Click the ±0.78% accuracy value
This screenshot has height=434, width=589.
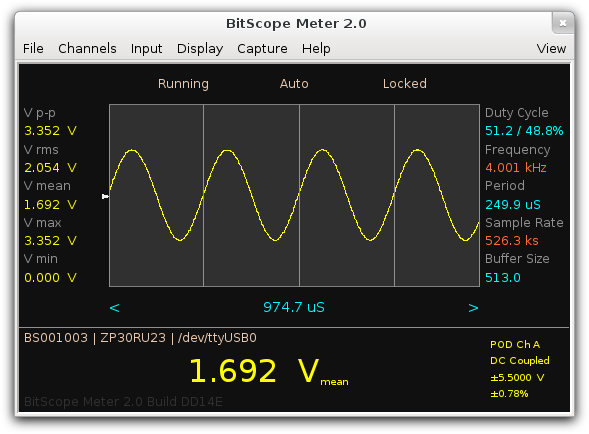point(509,394)
